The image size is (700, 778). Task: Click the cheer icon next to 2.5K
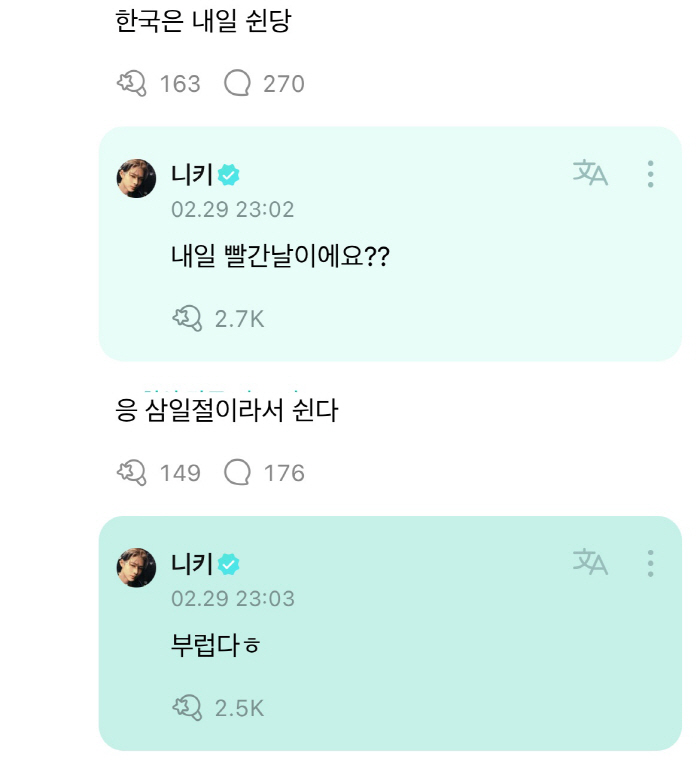(x=187, y=707)
